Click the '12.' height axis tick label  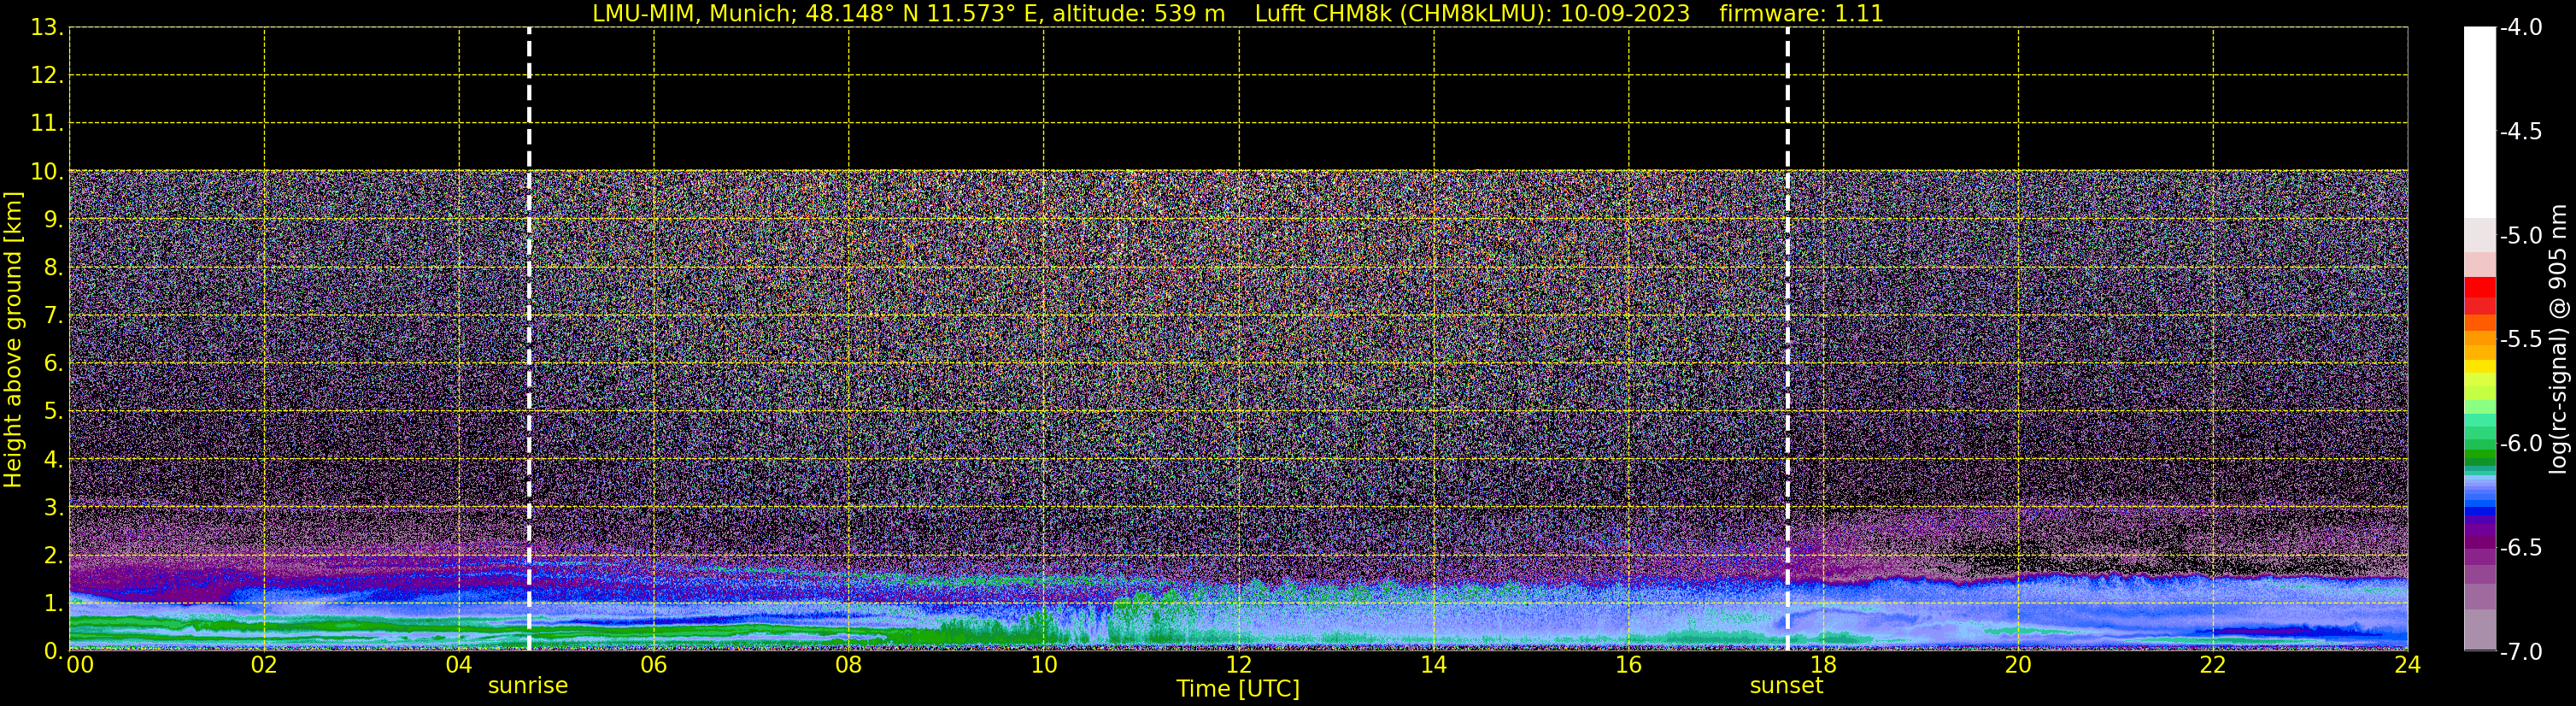(47, 75)
